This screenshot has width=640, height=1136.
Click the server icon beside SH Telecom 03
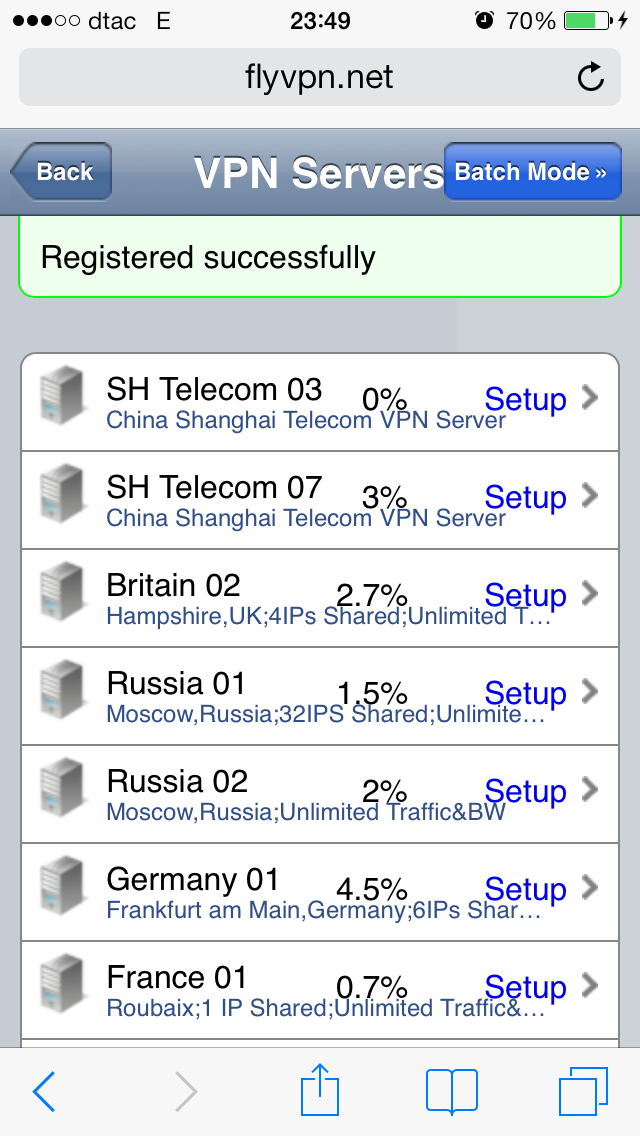click(62, 396)
